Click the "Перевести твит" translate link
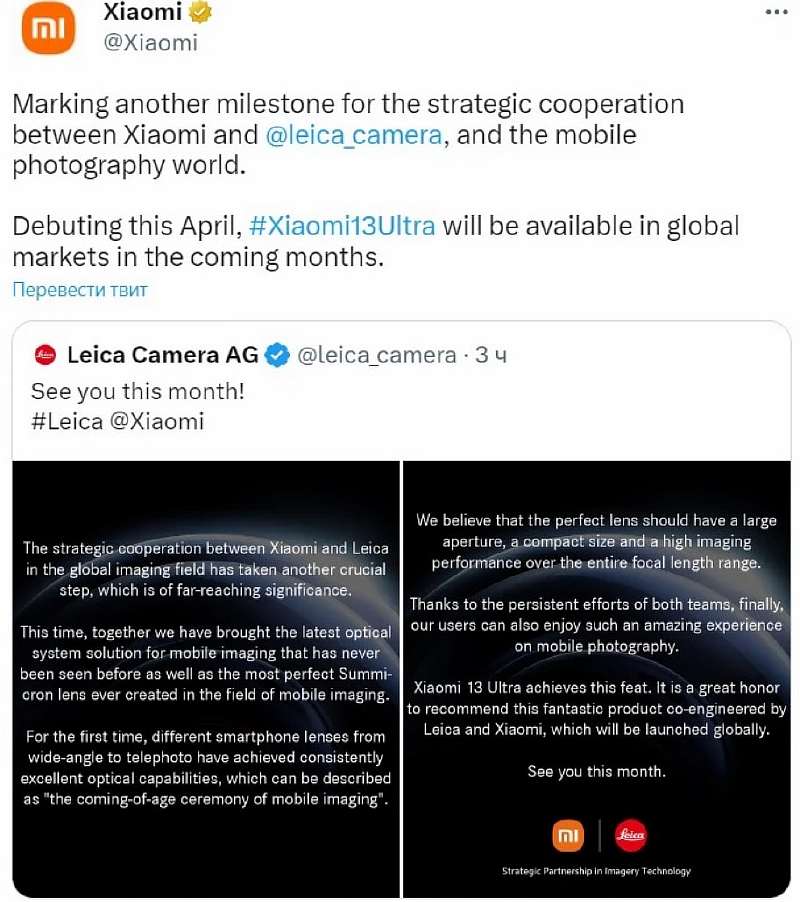 (x=80, y=290)
